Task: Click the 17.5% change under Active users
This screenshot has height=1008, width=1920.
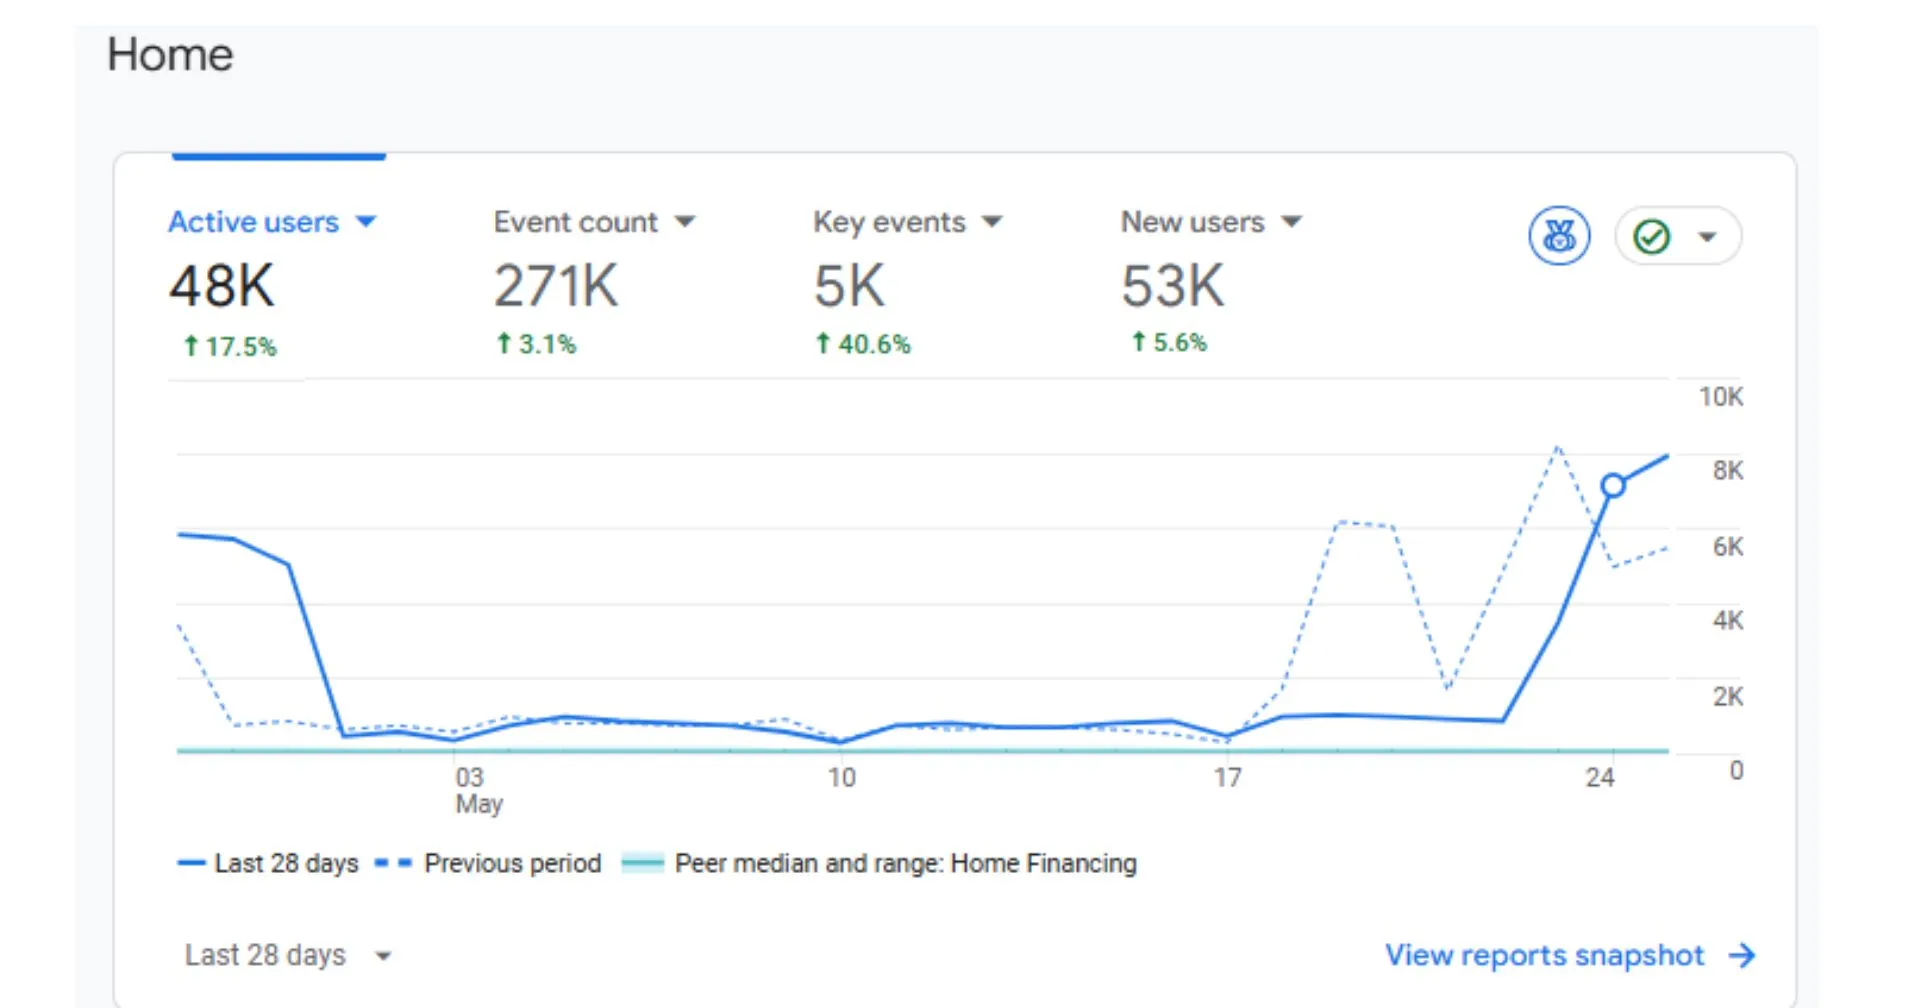Action: (x=230, y=347)
